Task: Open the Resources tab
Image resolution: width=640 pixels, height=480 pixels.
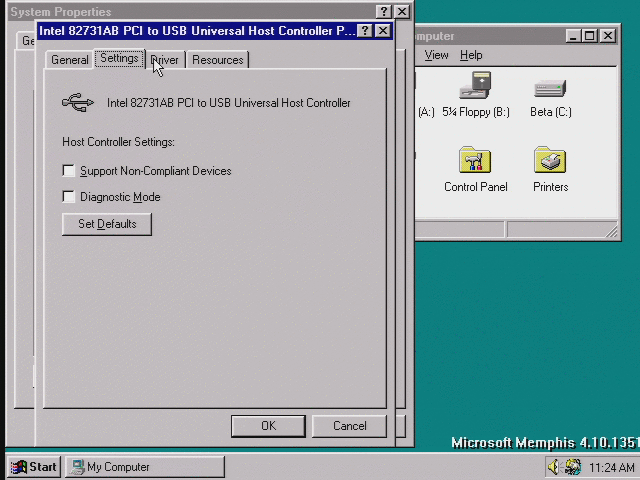Action: point(218,60)
